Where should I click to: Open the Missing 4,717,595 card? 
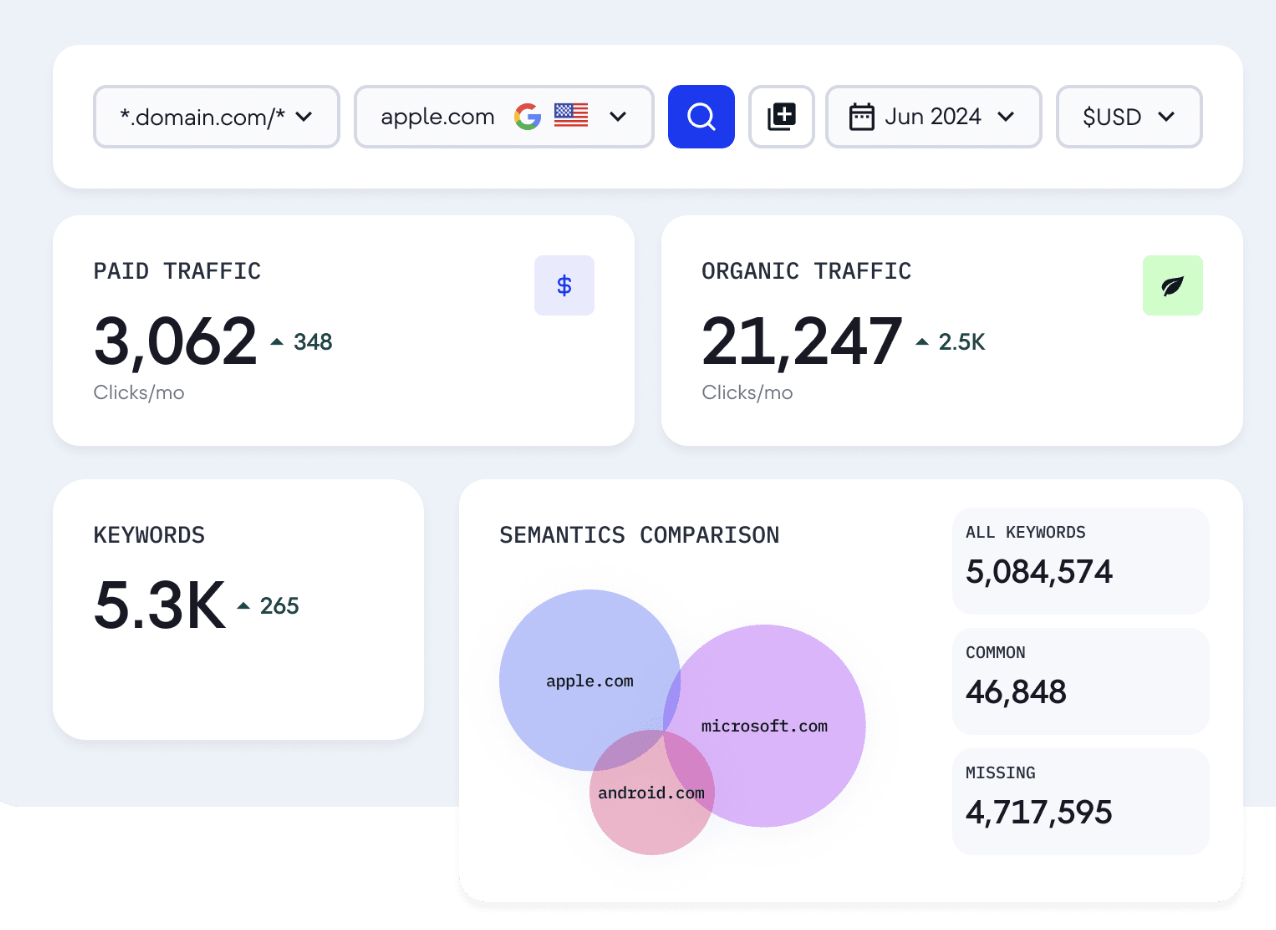tap(1080, 801)
